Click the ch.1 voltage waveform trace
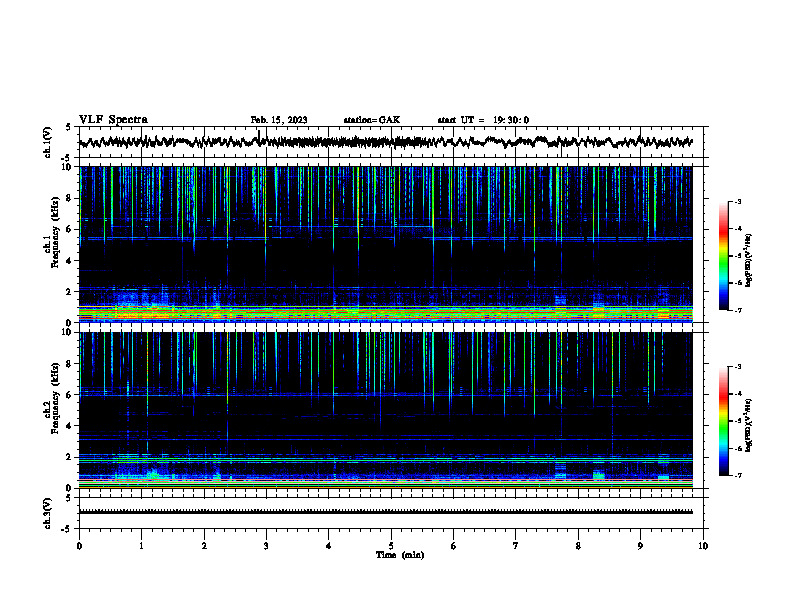This screenshot has height=612, width=792. pyautogui.click(x=385, y=142)
